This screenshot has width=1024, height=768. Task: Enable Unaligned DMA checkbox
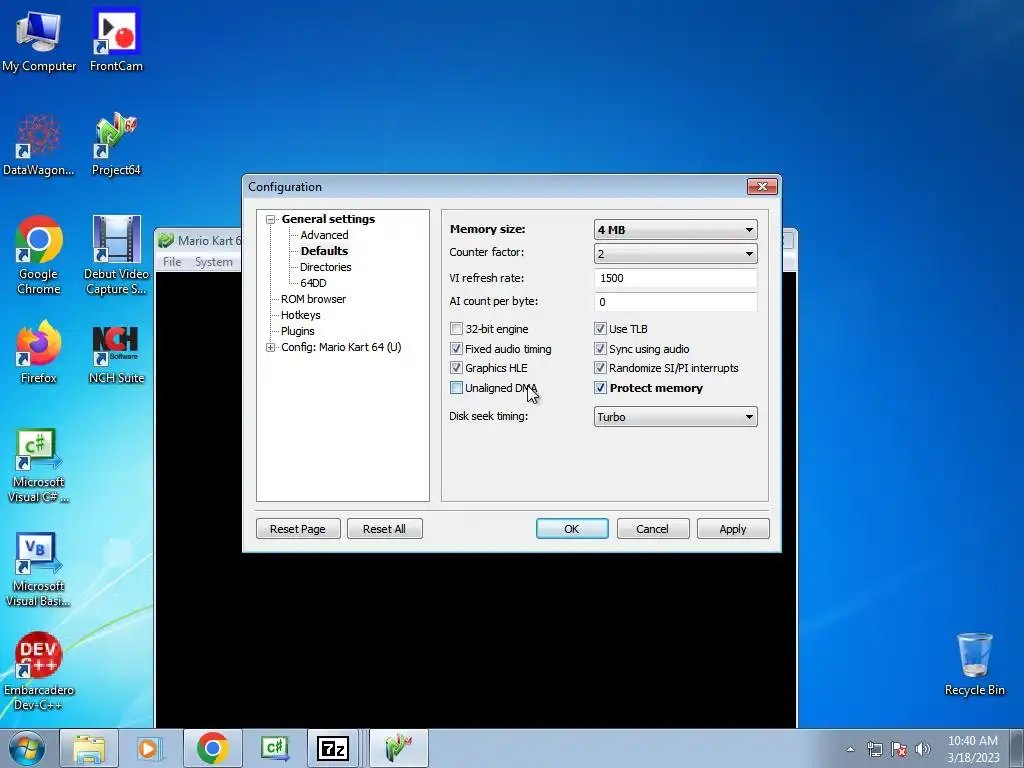point(456,388)
